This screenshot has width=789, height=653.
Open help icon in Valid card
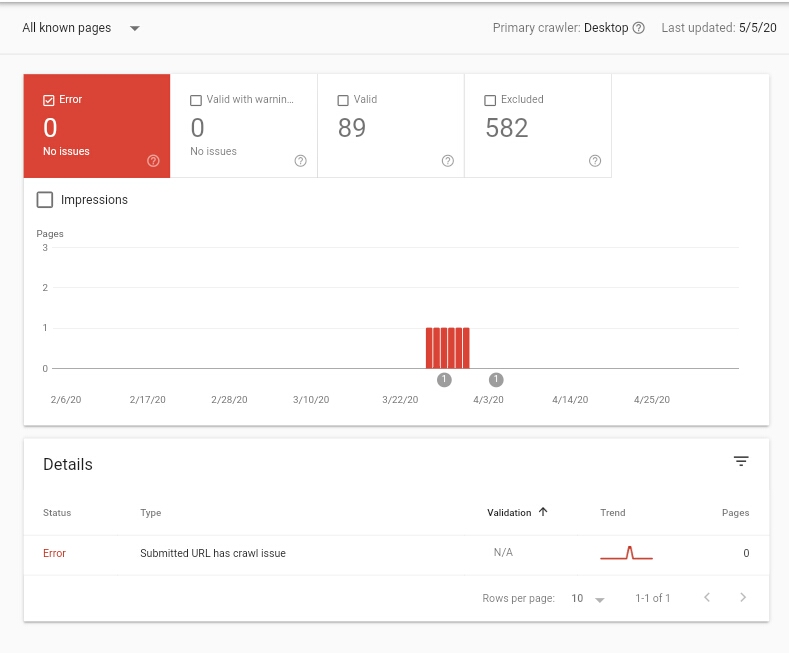coord(447,160)
